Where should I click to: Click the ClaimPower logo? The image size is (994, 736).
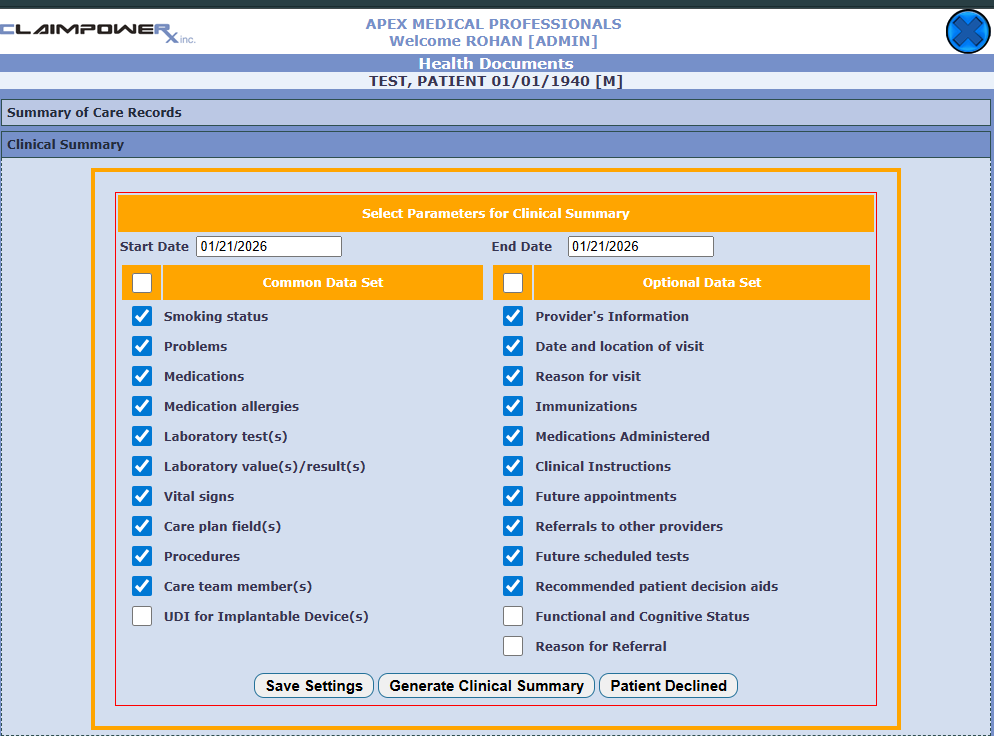click(x=98, y=32)
